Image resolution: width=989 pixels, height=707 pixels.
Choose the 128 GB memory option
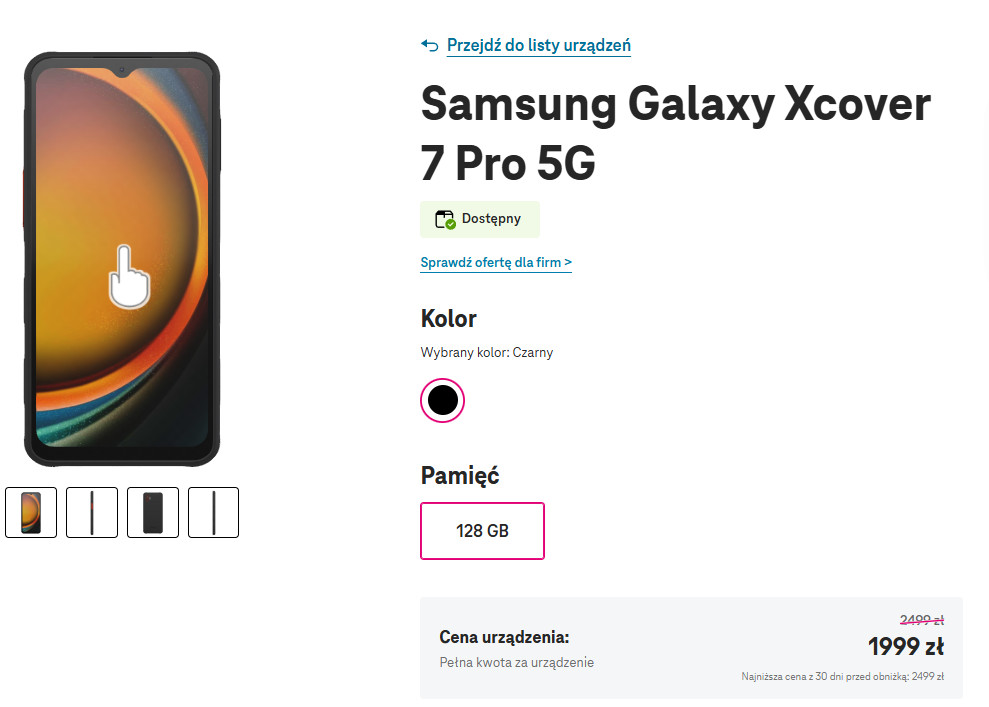click(x=482, y=530)
